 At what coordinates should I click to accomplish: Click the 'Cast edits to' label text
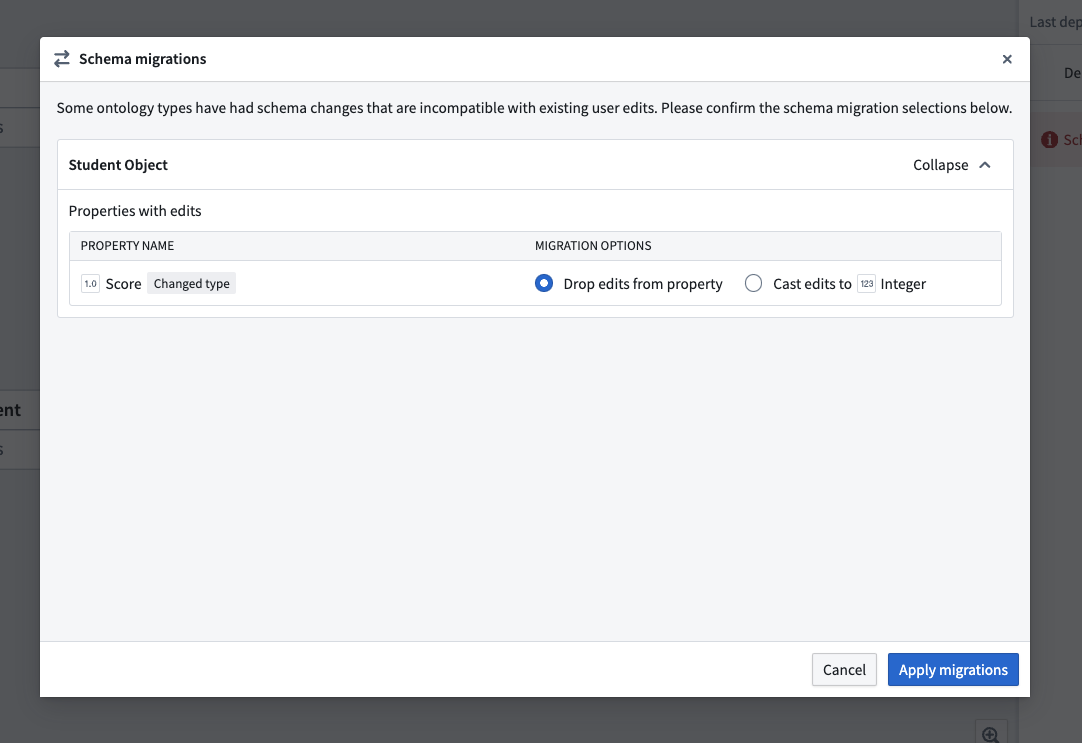[x=812, y=284]
